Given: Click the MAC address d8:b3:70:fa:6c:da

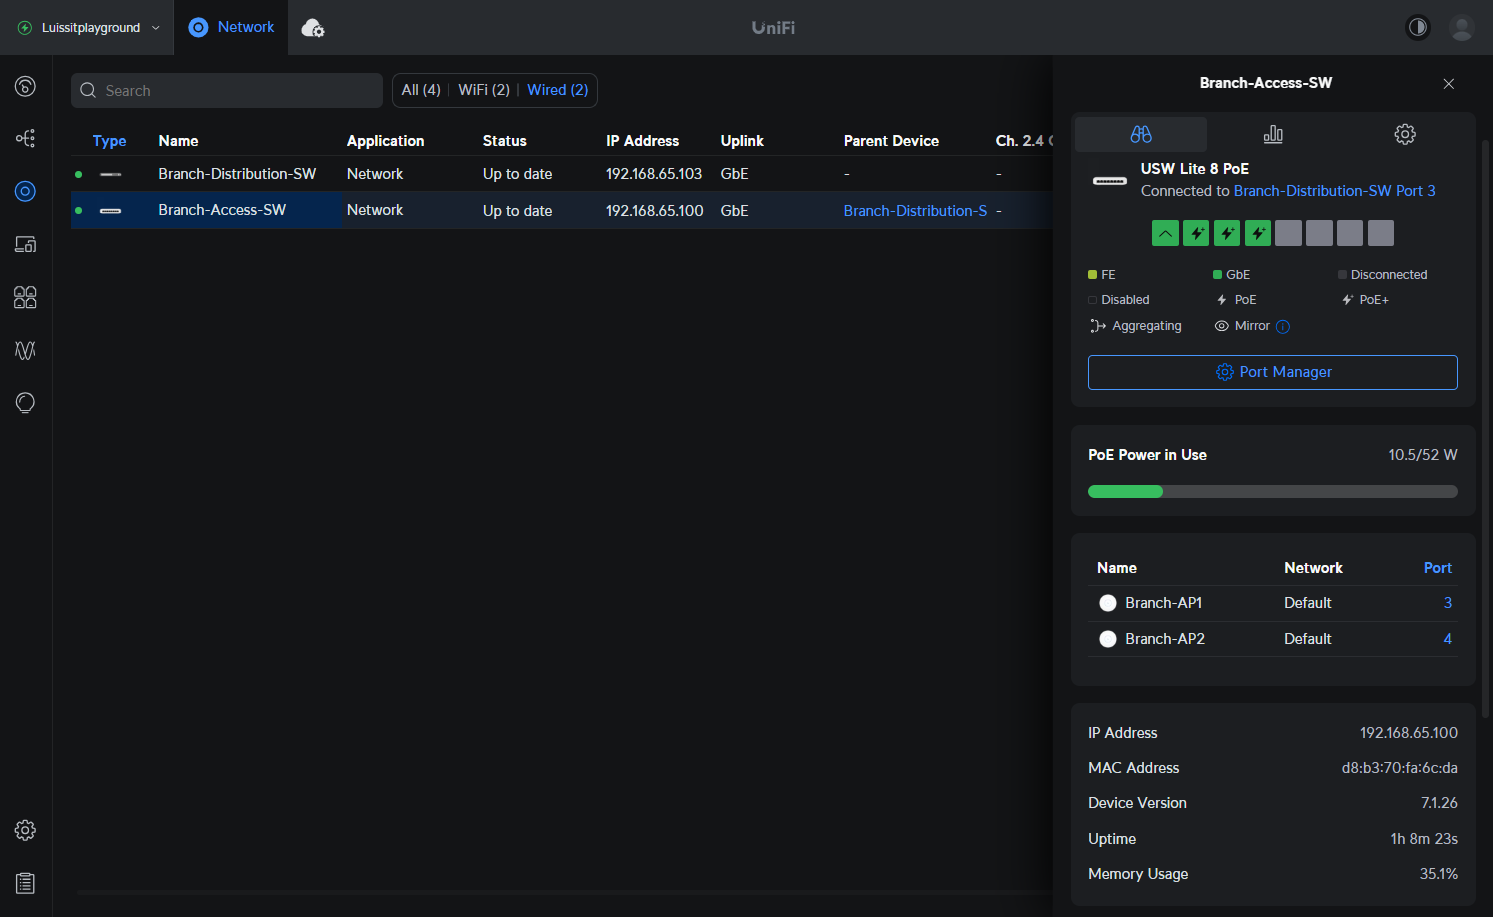Looking at the screenshot, I should 1399,768.
